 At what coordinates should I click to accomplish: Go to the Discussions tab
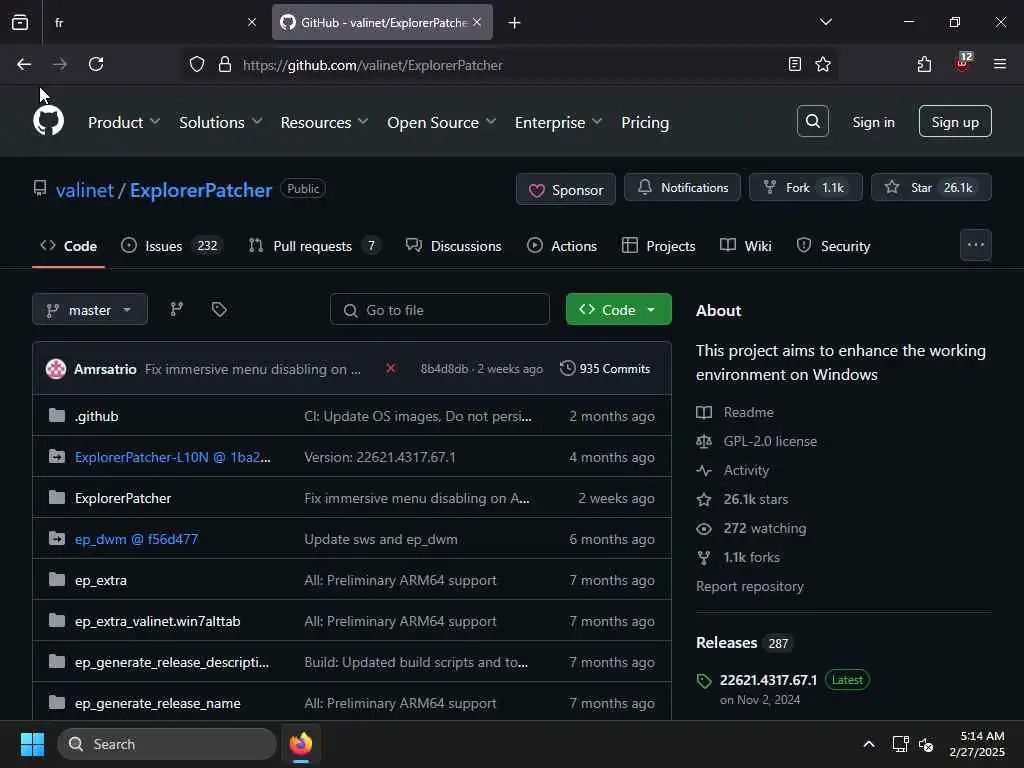[454, 246]
